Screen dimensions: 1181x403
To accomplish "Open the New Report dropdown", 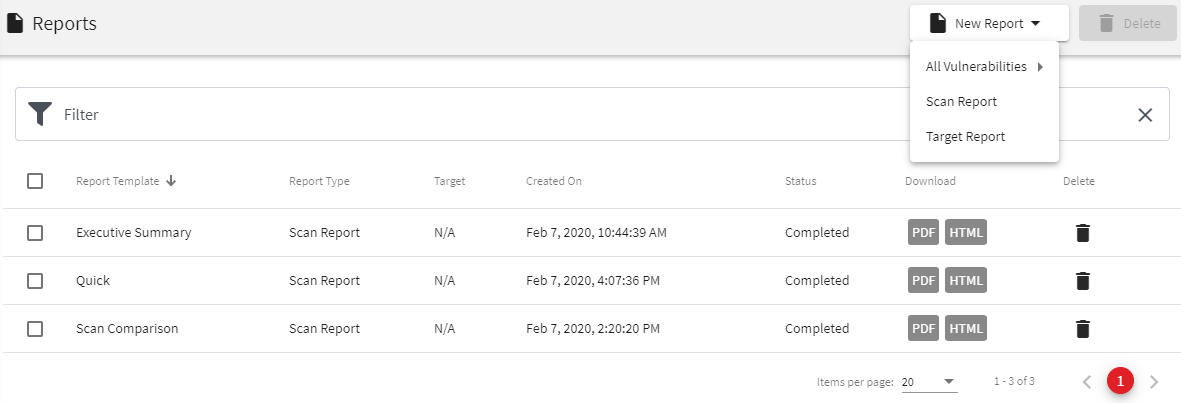I will click(988, 23).
